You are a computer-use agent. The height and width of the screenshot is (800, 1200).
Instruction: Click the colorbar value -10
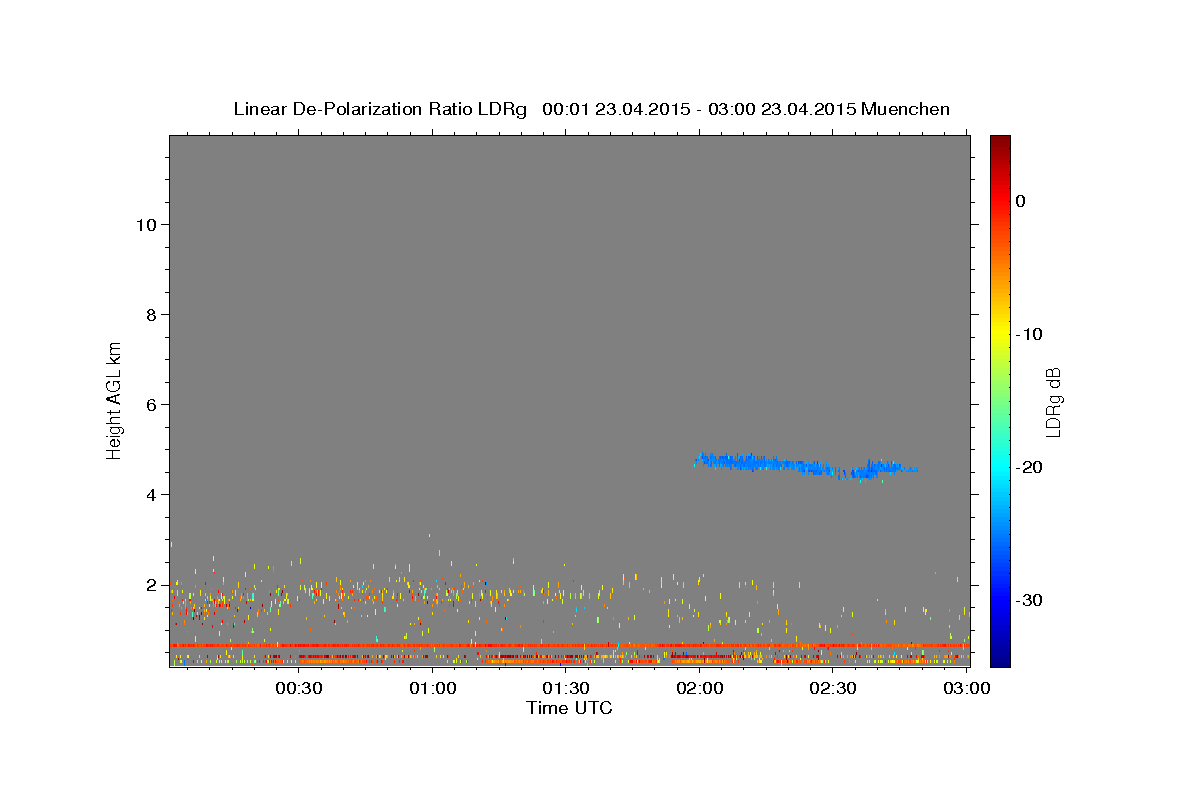point(1030,334)
